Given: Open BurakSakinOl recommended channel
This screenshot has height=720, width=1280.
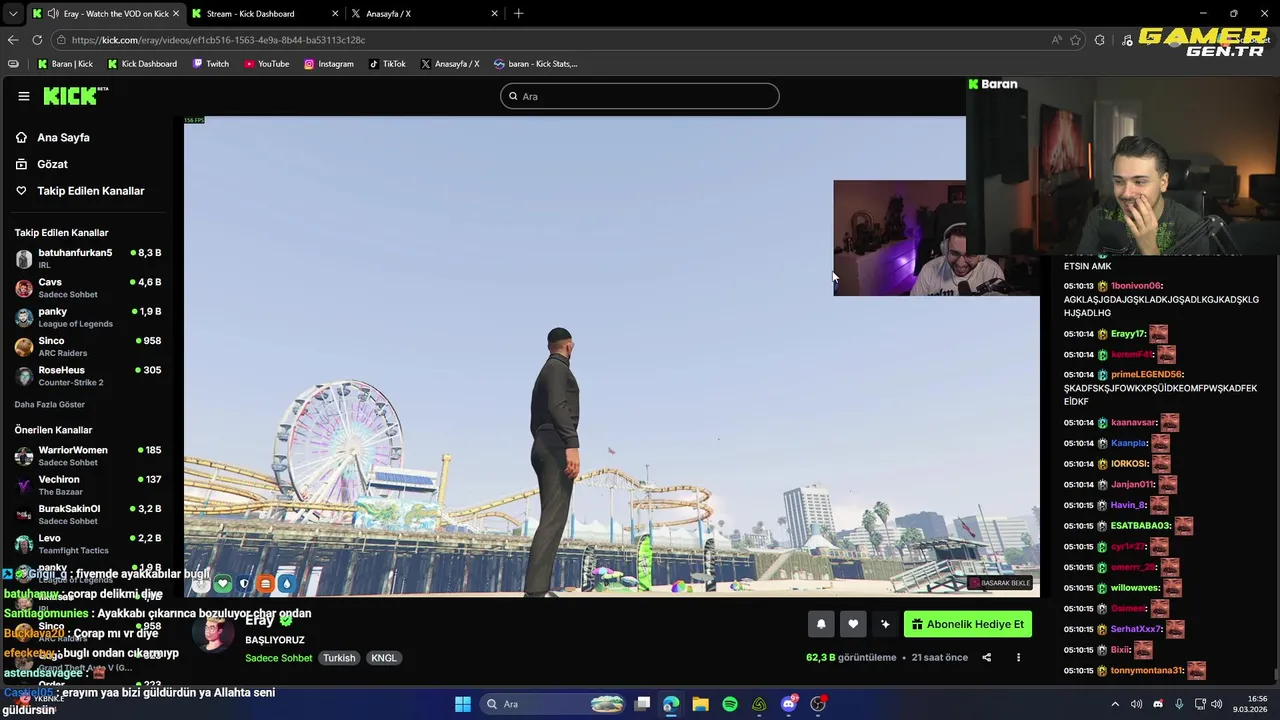Looking at the screenshot, I should pyautogui.click(x=88, y=514).
